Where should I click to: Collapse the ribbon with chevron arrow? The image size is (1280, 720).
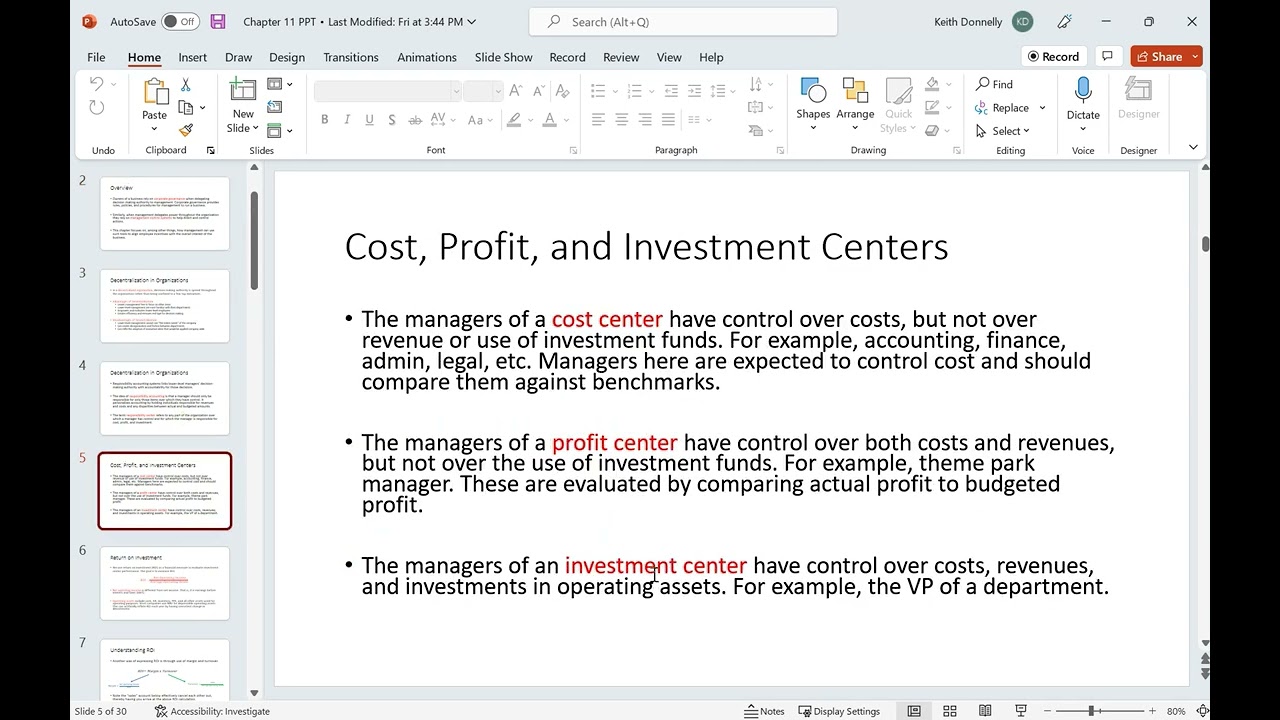pyautogui.click(x=1193, y=148)
